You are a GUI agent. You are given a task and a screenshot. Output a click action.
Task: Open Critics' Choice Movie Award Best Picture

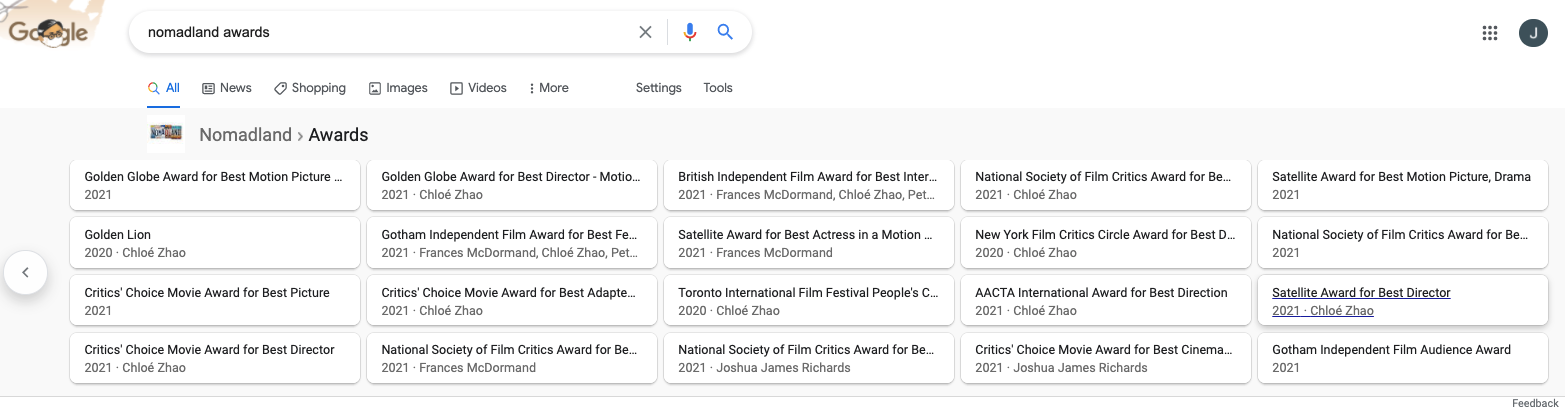(215, 301)
